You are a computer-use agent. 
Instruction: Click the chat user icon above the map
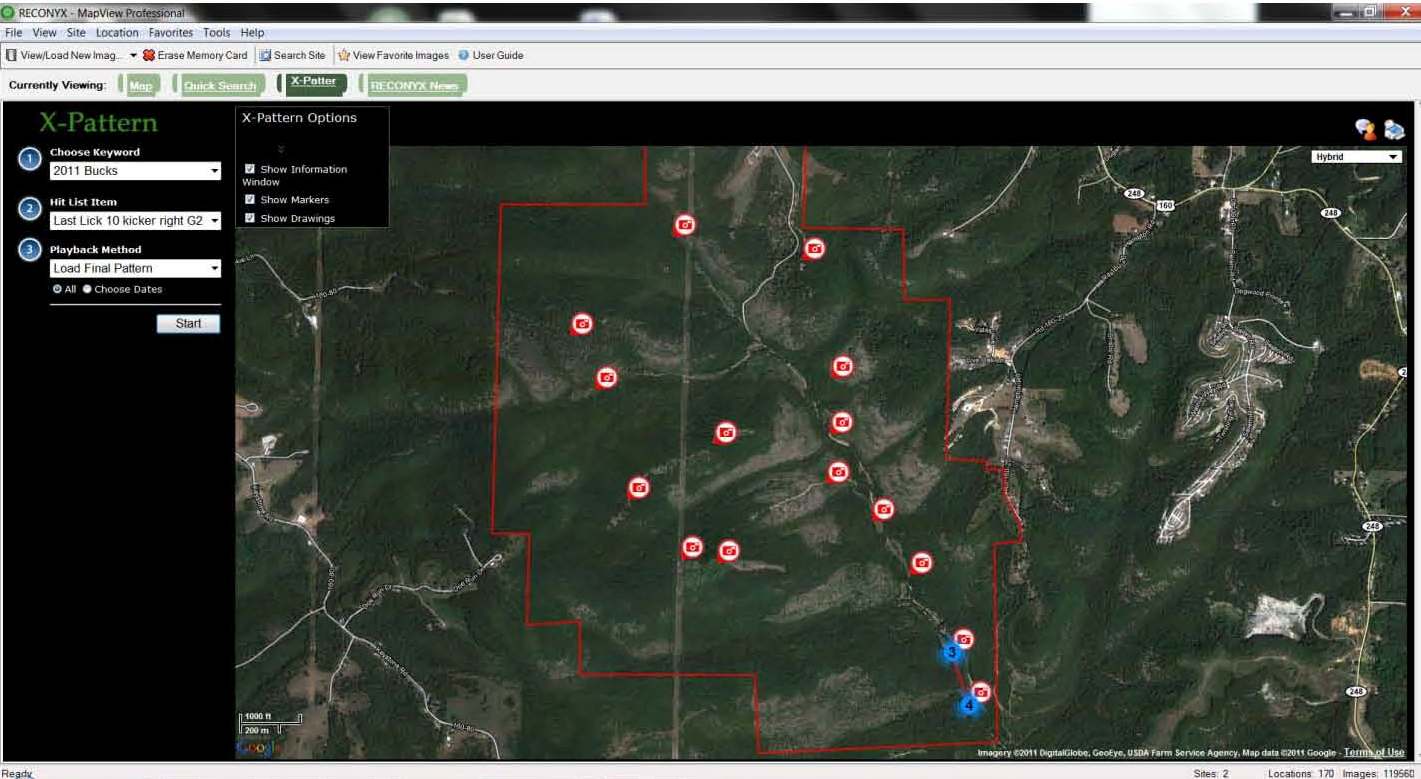[x=1365, y=128]
